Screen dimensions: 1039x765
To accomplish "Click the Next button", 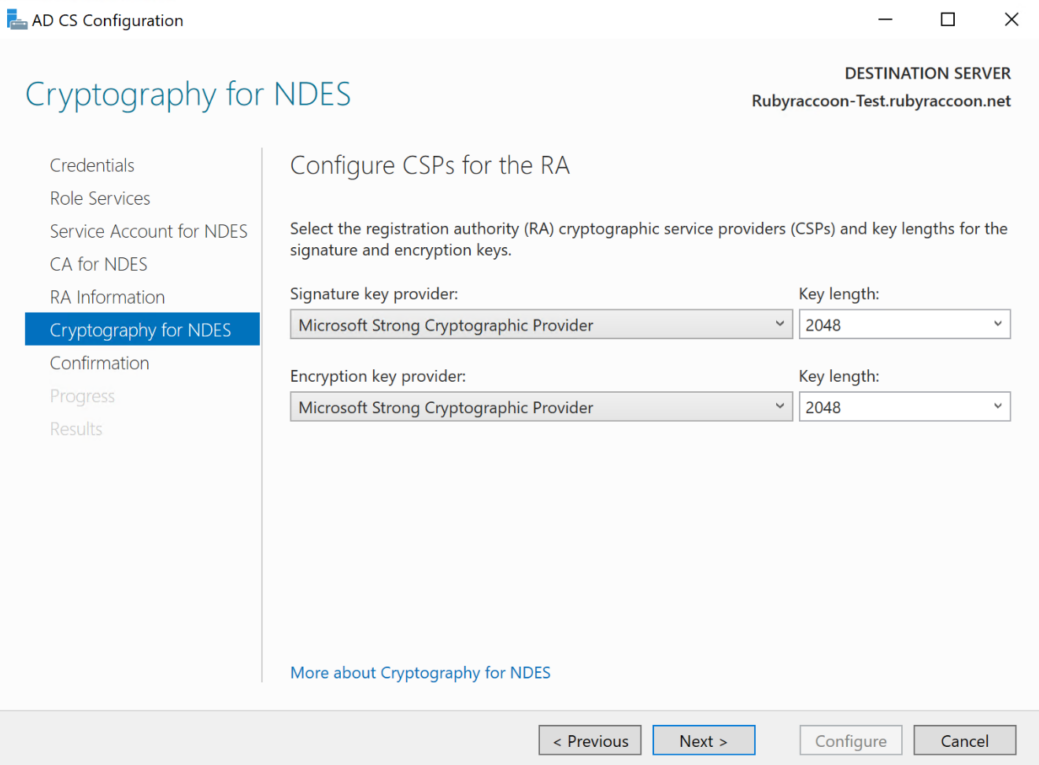I will pyautogui.click(x=703, y=740).
